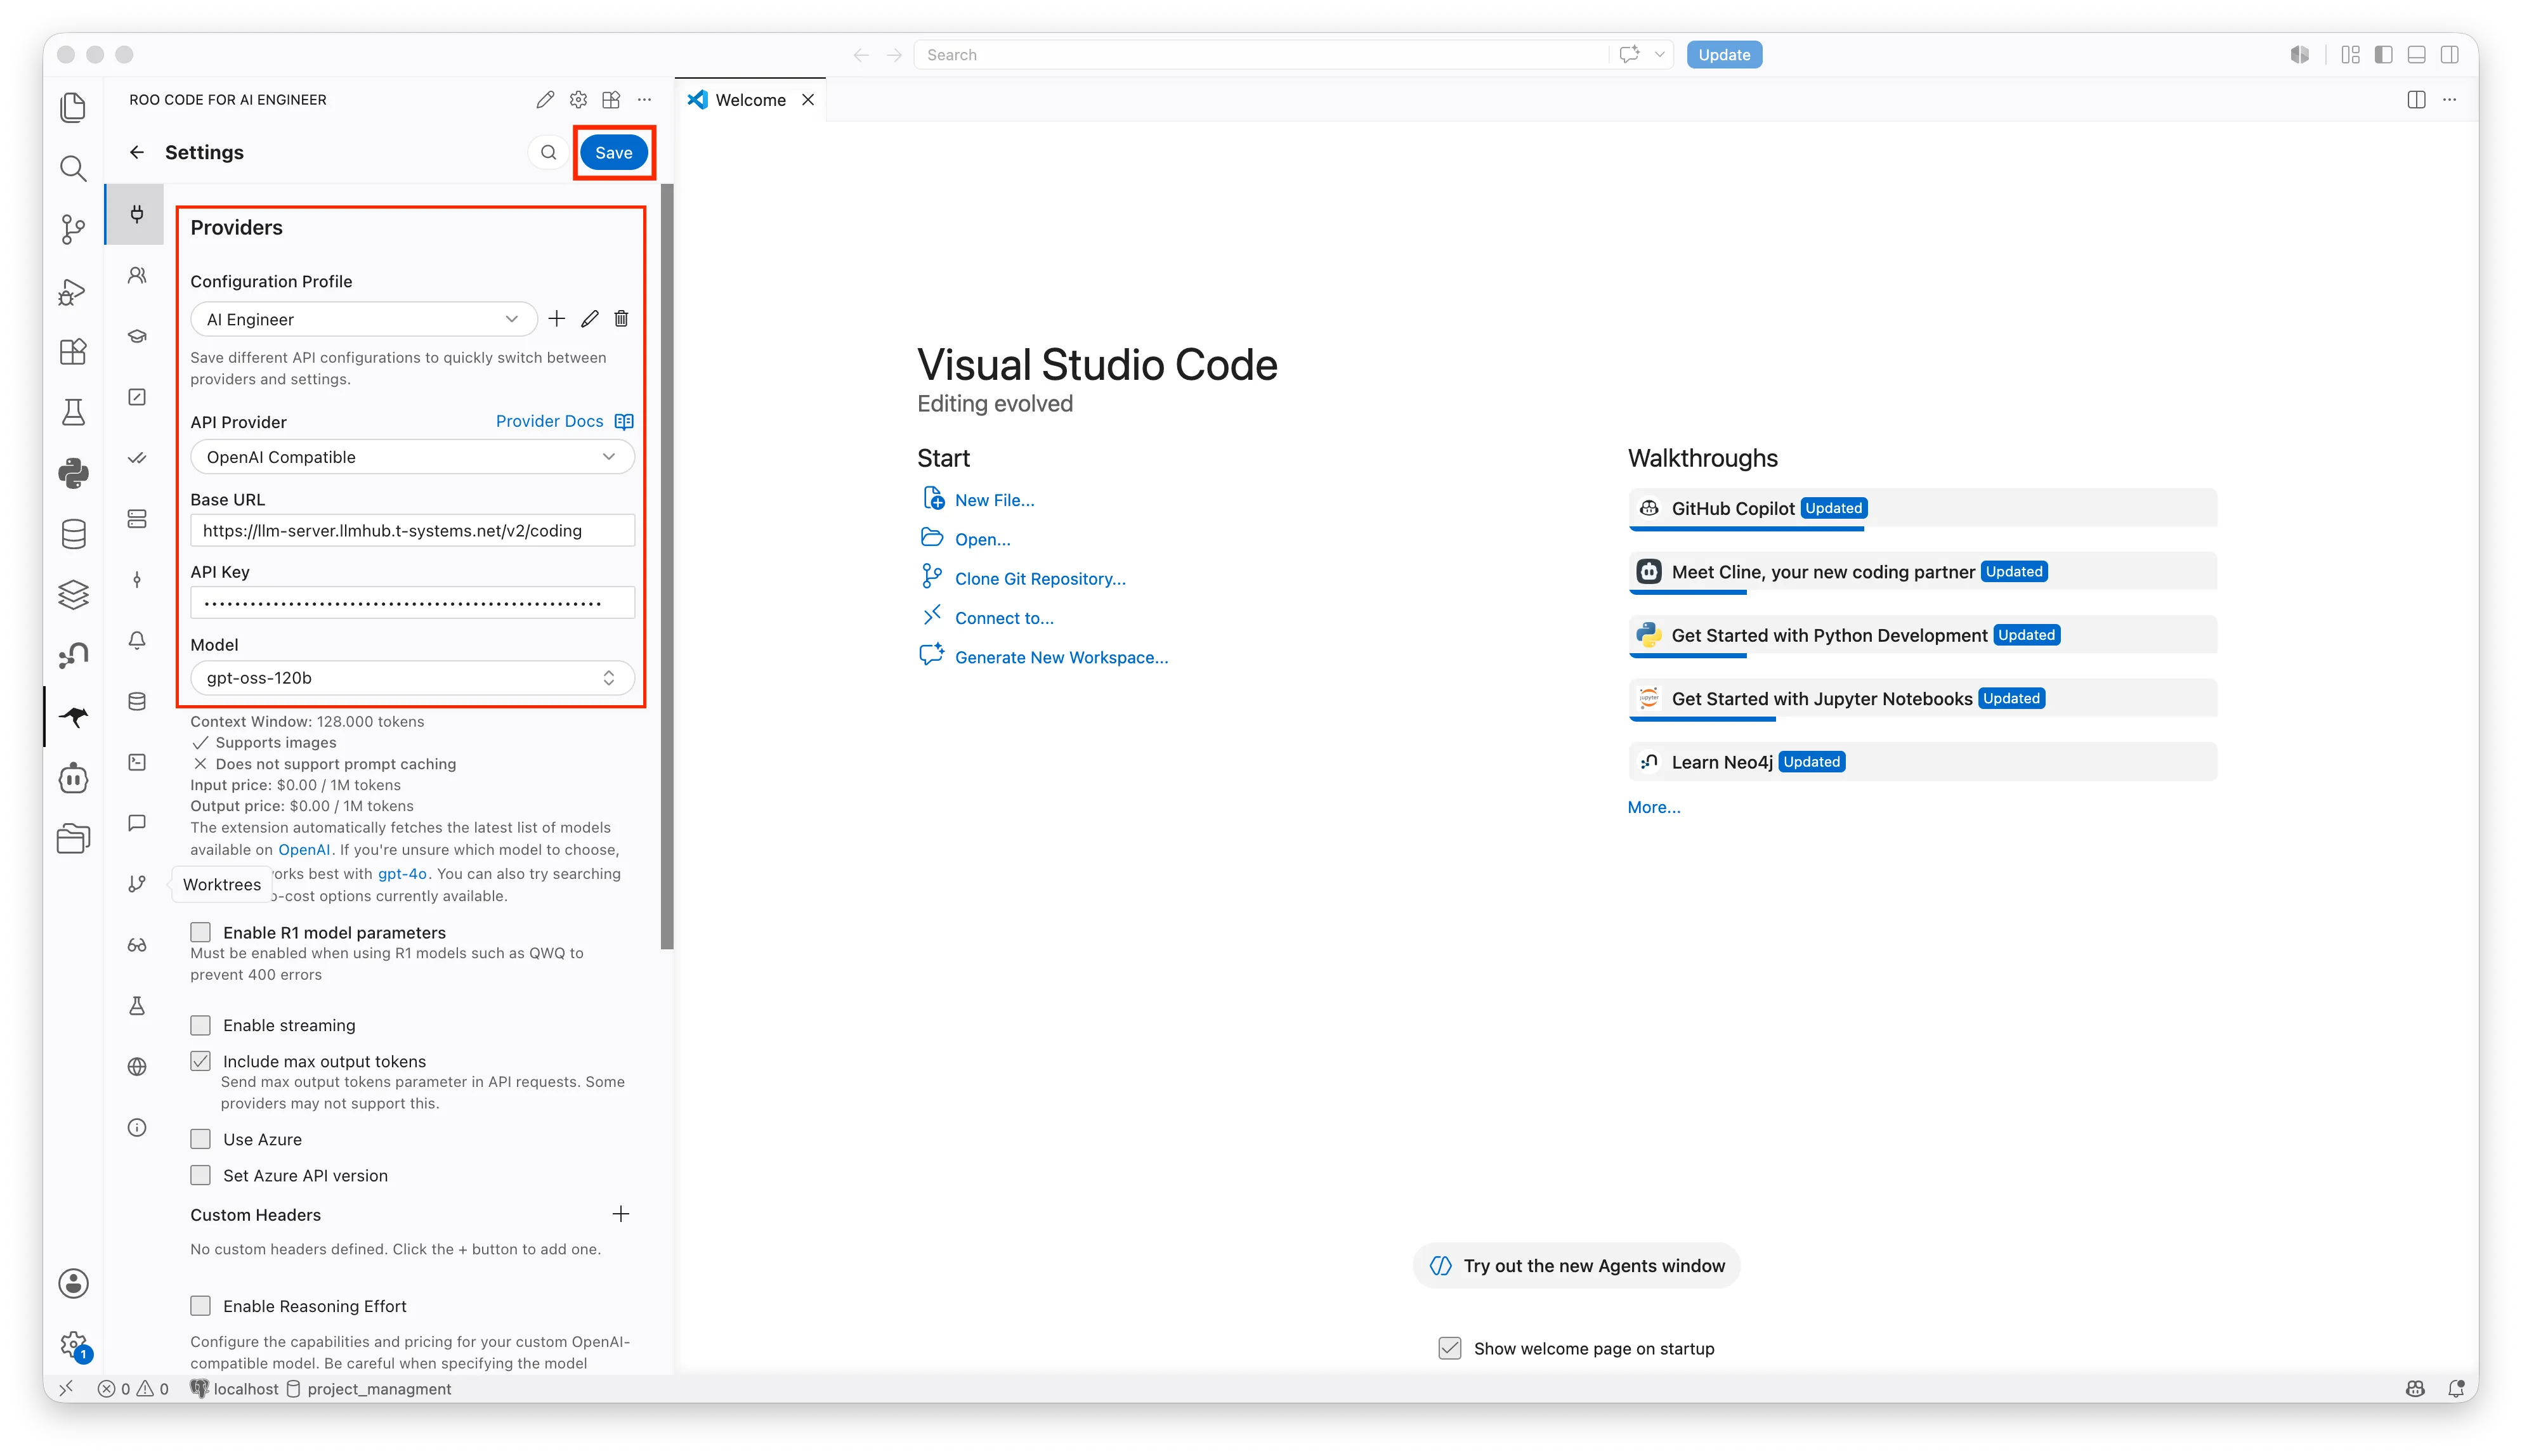The height and width of the screenshot is (1456, 2522).
Task: Toggle the bottom panel layout
Action: (x=2416, y=55)
